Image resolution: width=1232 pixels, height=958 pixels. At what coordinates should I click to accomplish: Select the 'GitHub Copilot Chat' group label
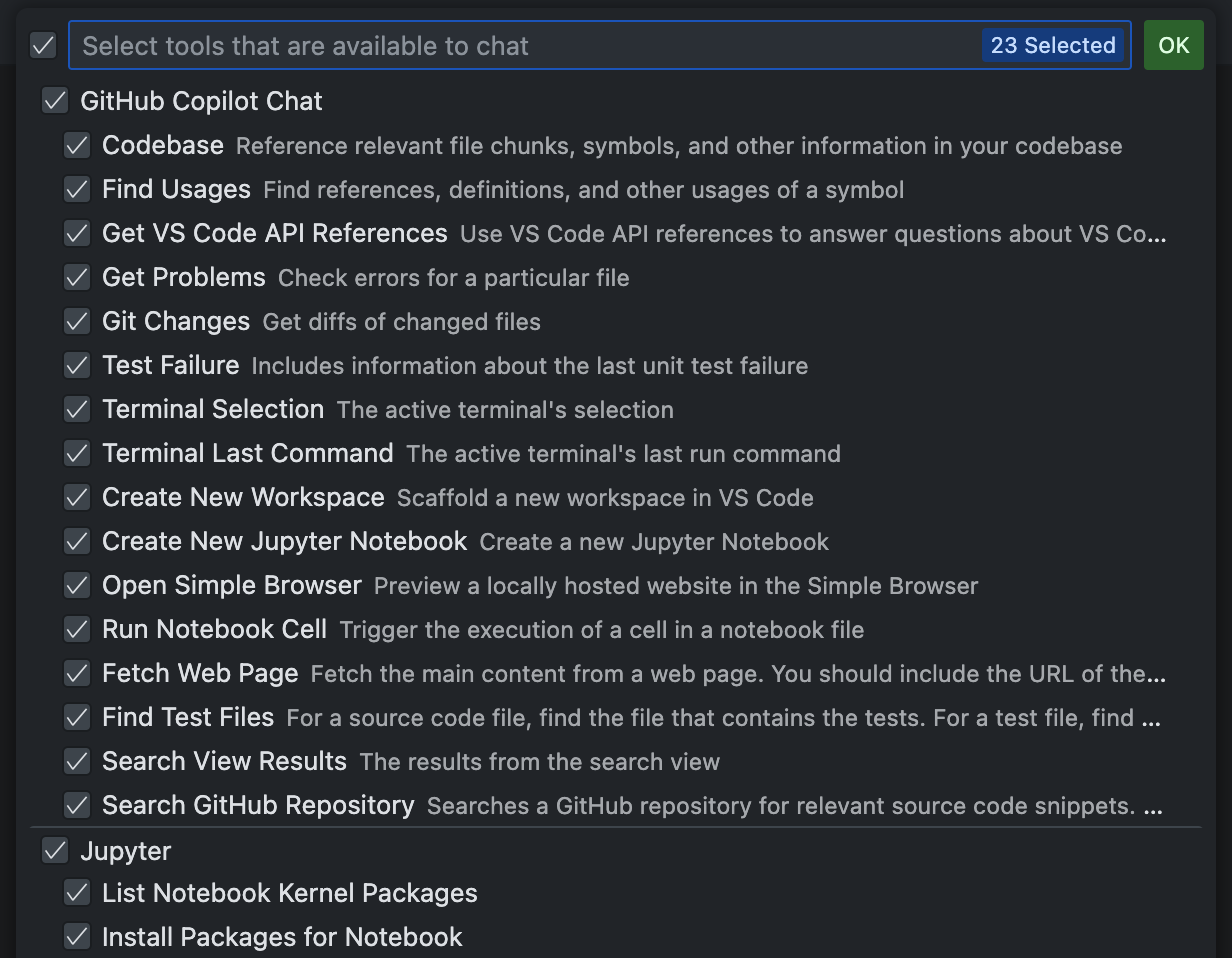(201, 101)
